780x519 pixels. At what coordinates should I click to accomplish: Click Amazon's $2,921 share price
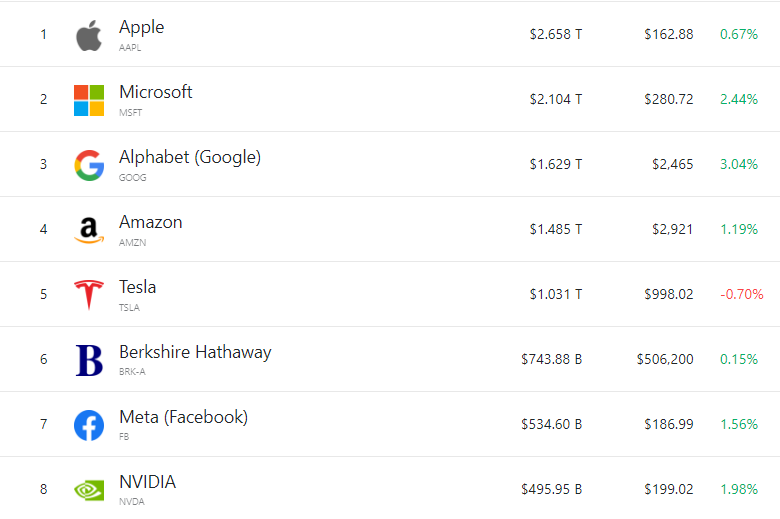672,229
